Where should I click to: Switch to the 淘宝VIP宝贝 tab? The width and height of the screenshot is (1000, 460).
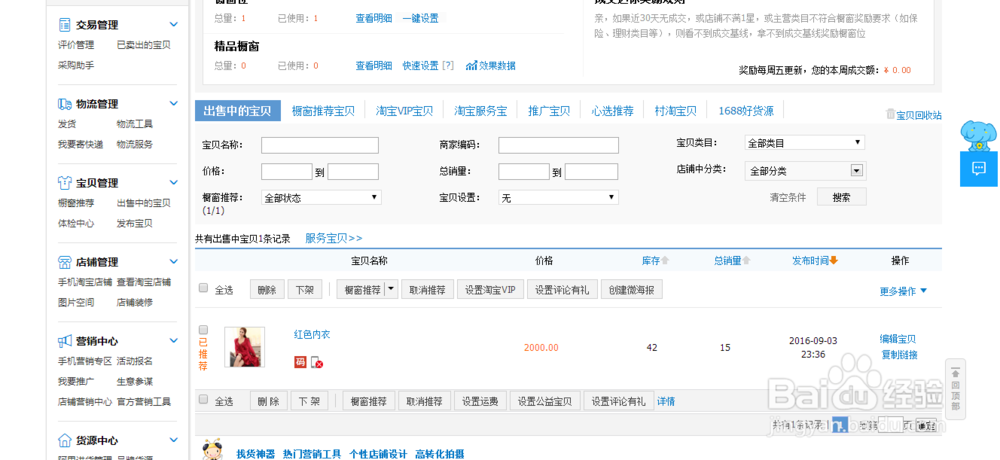pyautogui.click(x=404, y=110)
